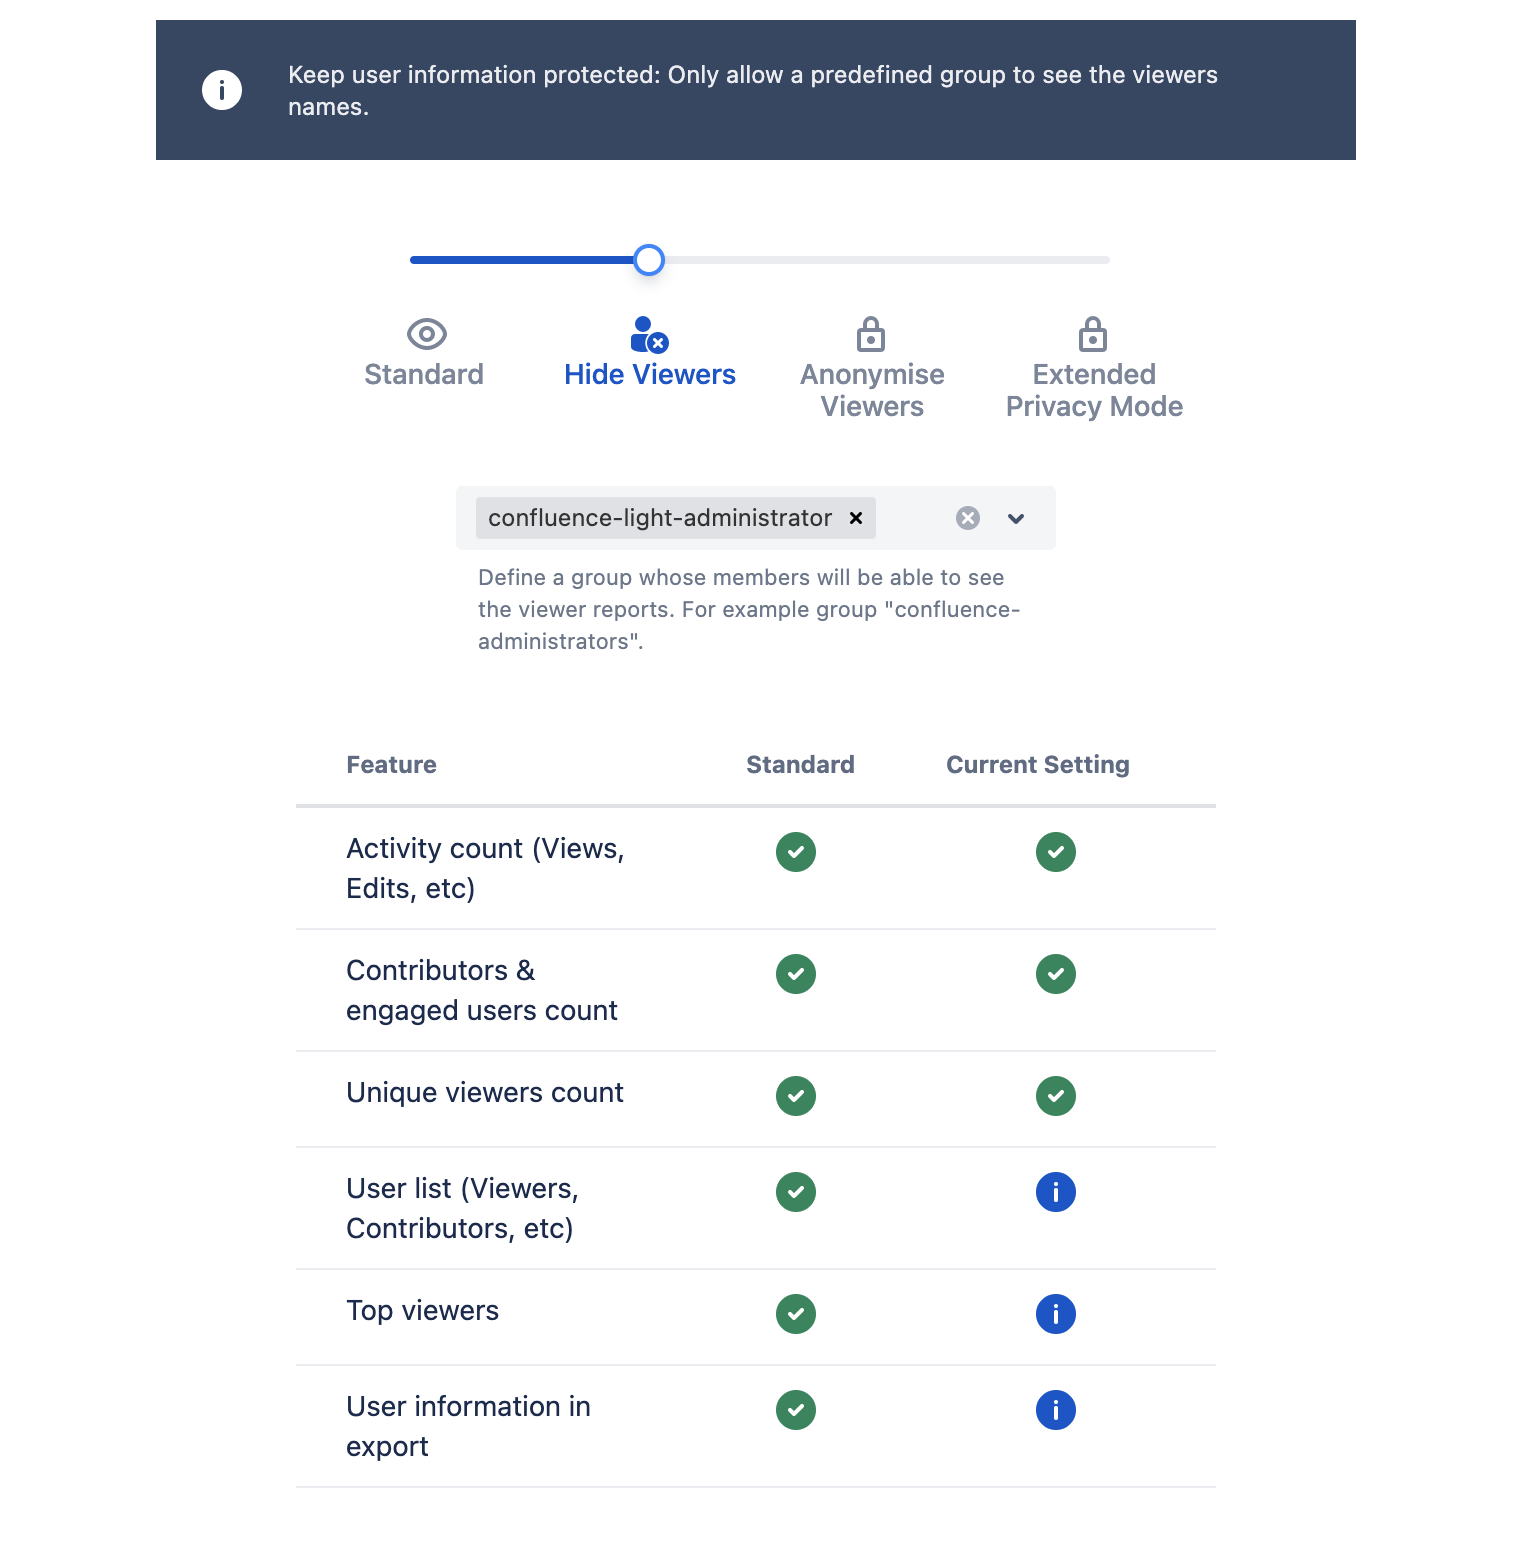The width and height of the screenshot is (1514, 1556).
Task: Click the privacy level slider handle
Action: [x=649, y=260]
